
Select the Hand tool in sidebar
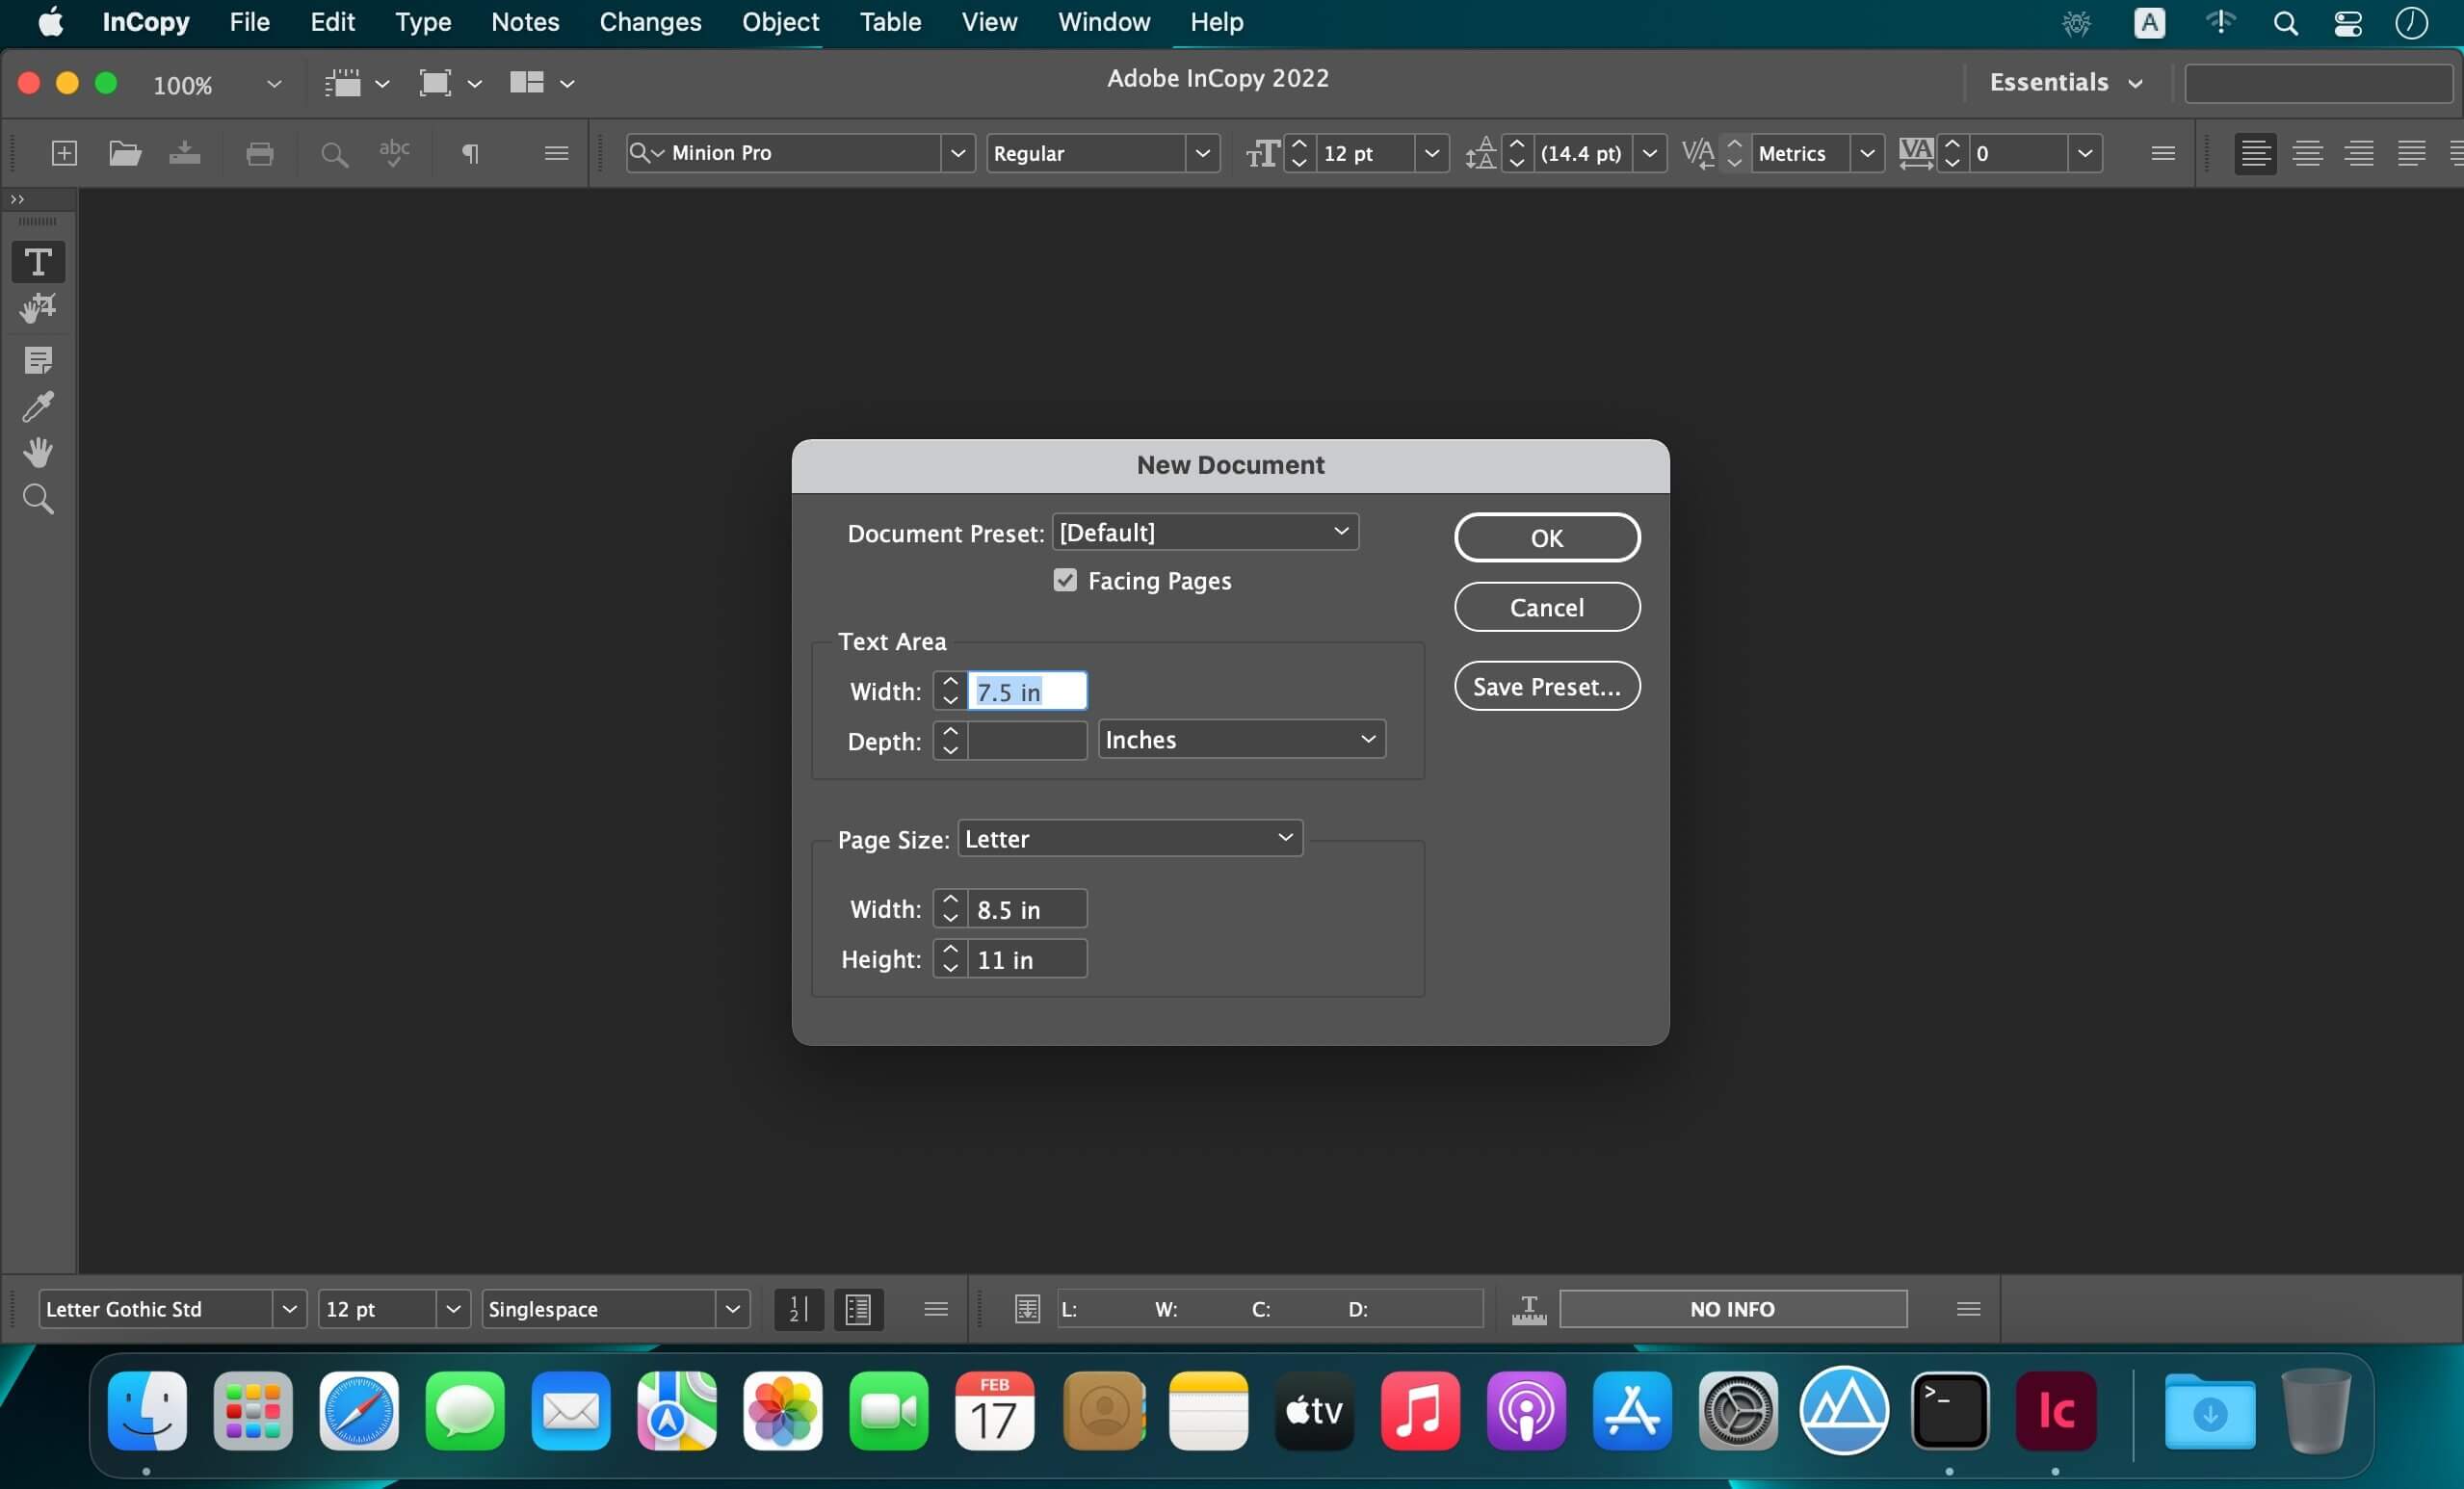(37, 451)
